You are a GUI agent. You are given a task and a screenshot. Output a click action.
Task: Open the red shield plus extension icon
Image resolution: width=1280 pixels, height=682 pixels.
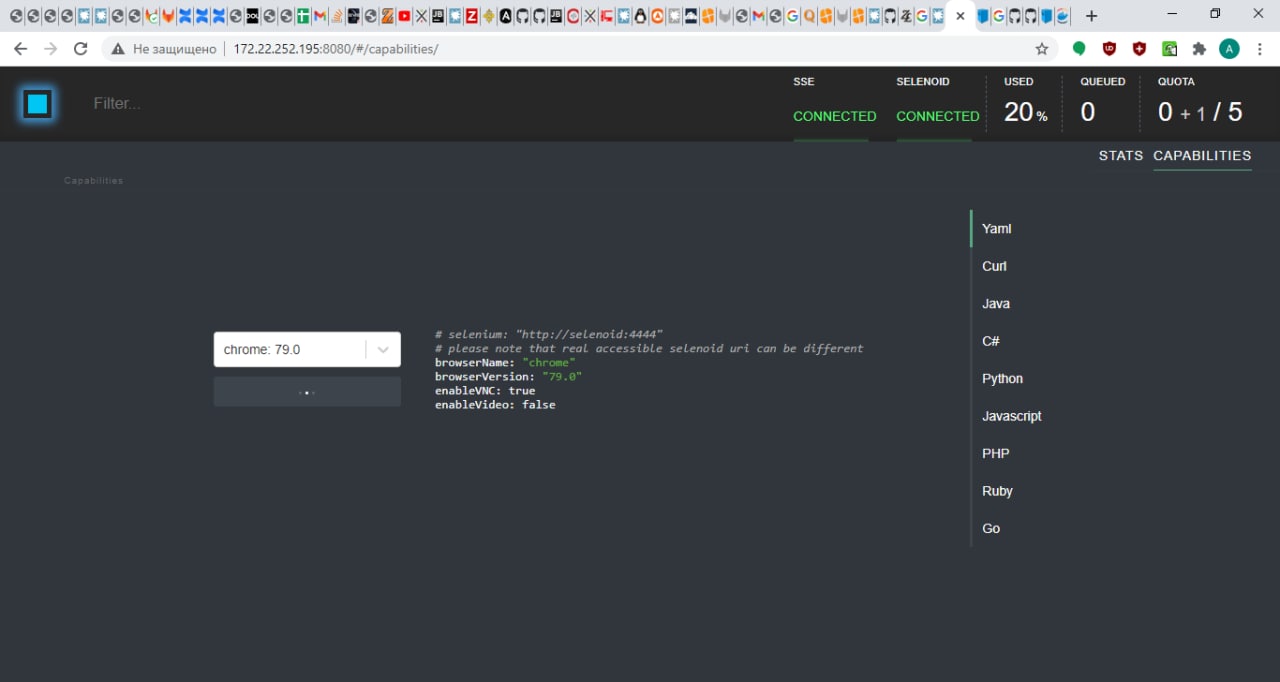(x=1139, y=48)
